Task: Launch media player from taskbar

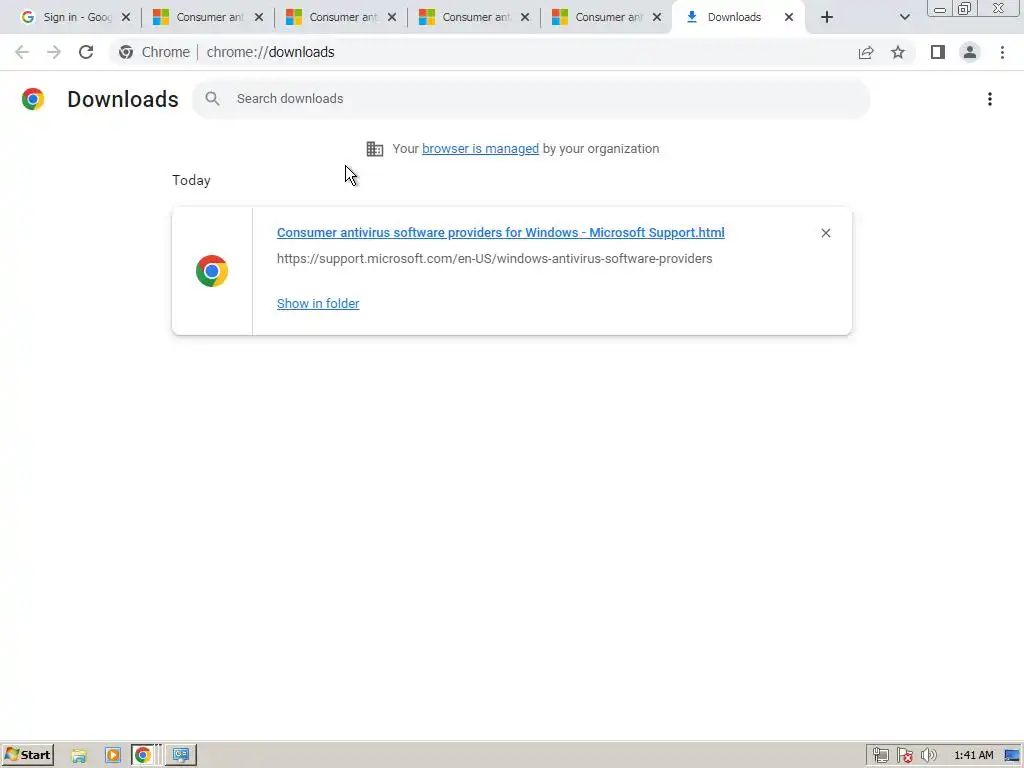Action: 112,756
